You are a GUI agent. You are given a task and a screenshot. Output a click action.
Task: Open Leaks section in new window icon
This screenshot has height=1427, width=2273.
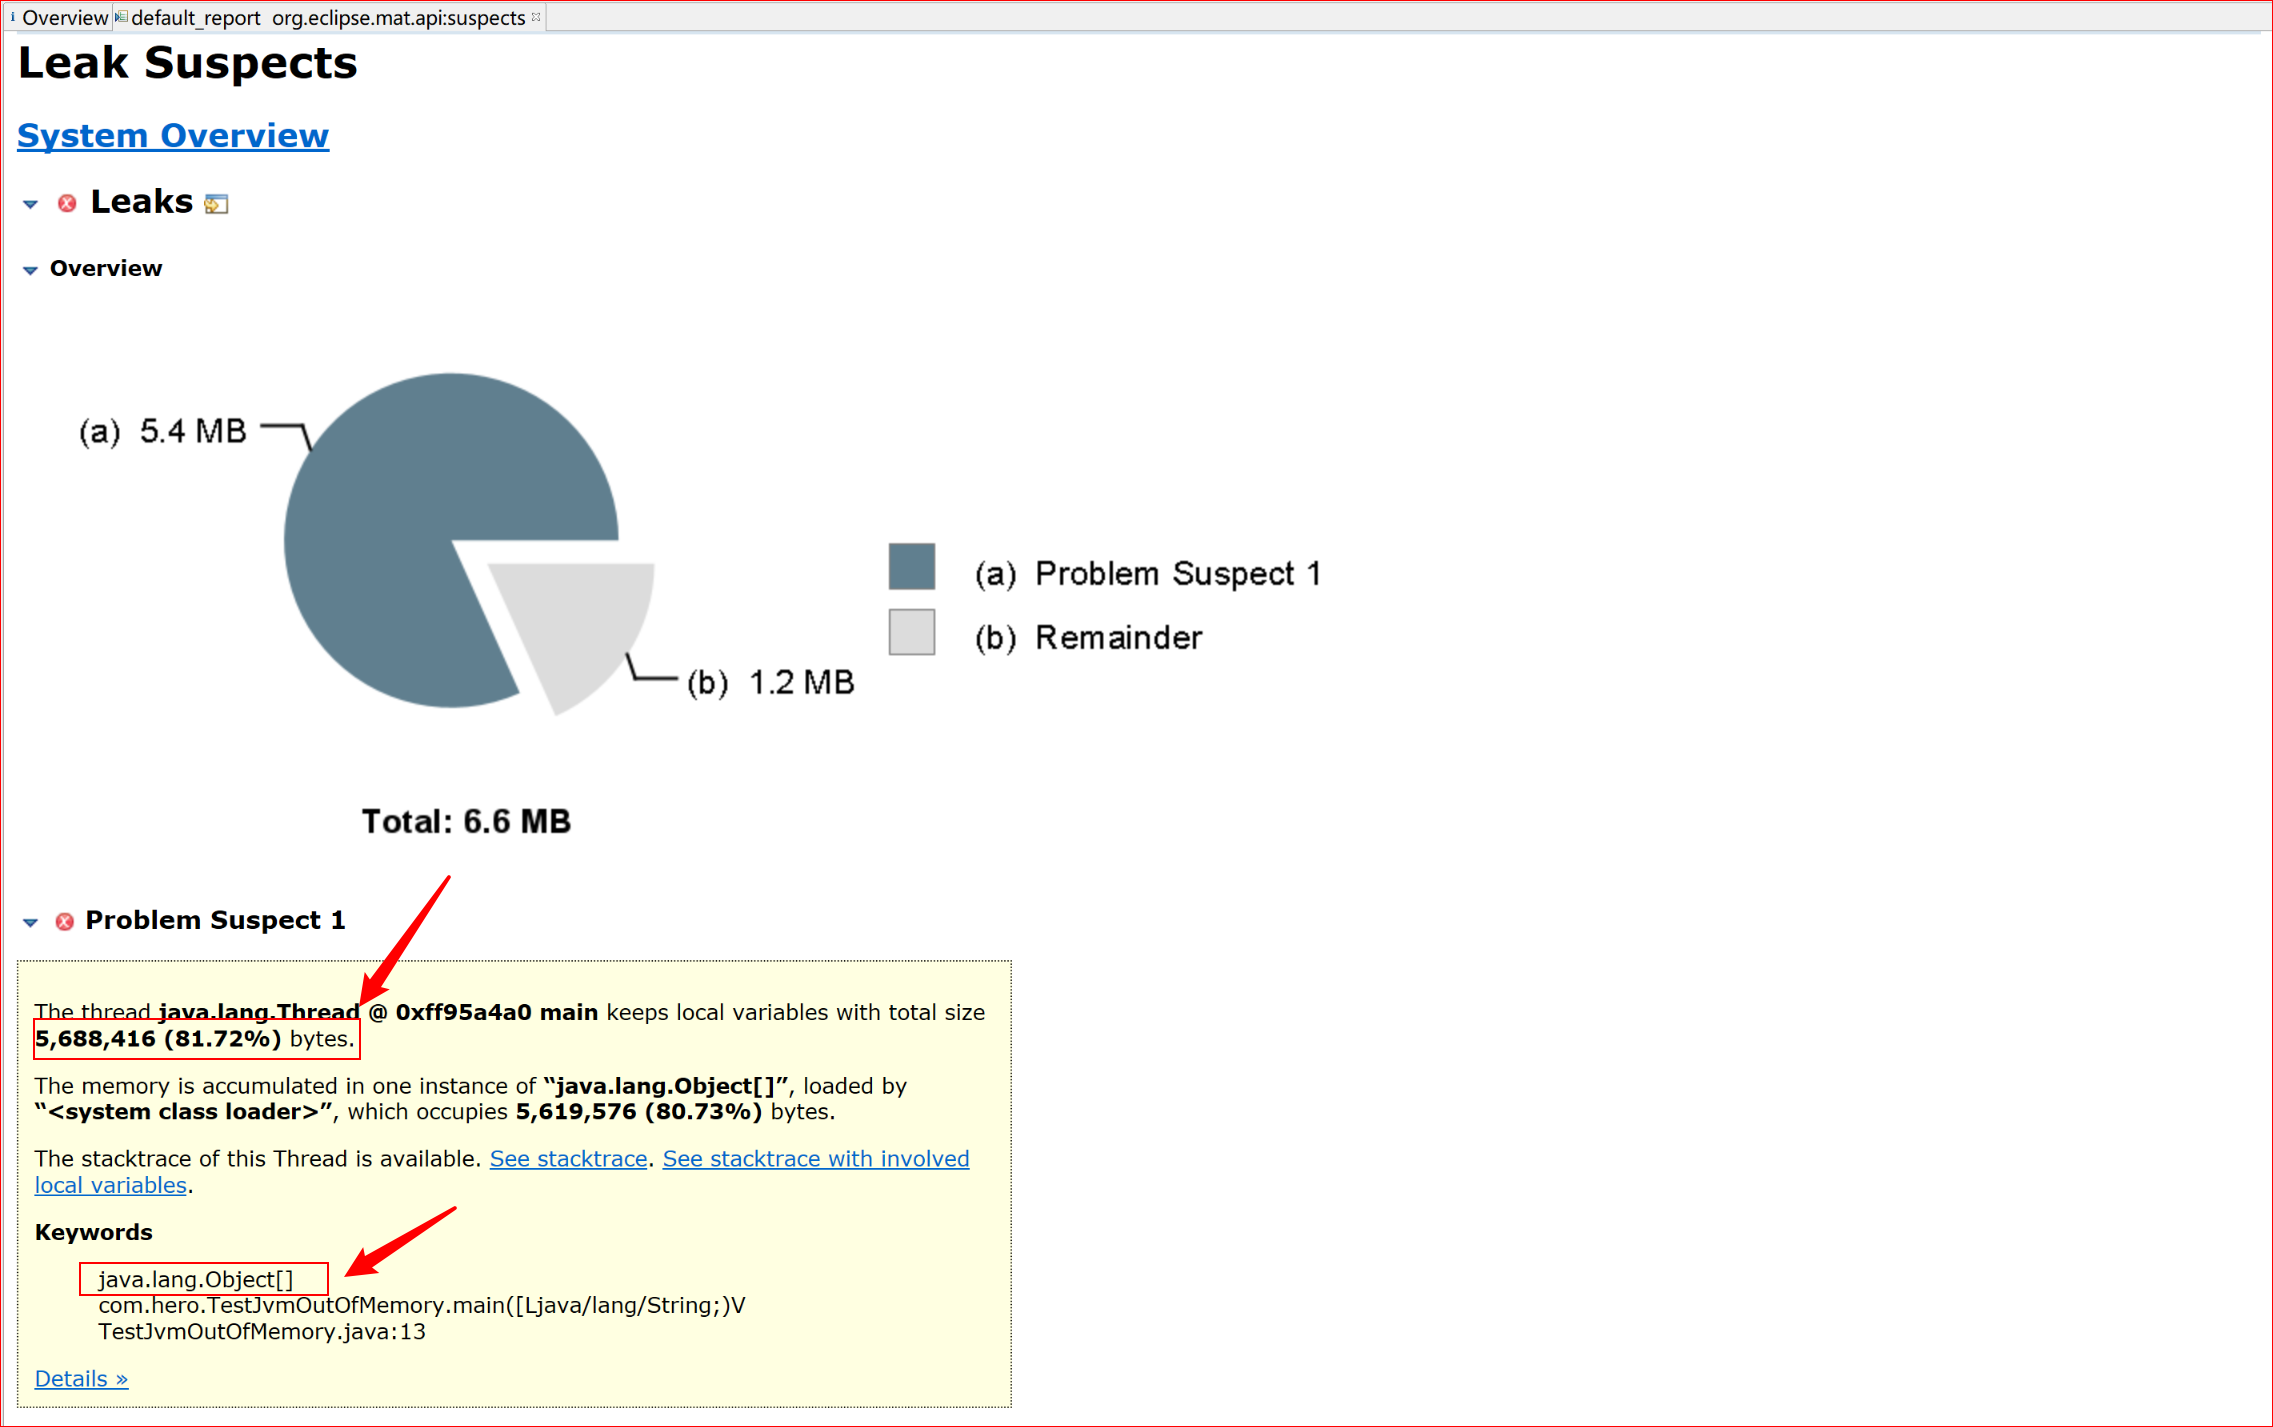pos(216,204)
